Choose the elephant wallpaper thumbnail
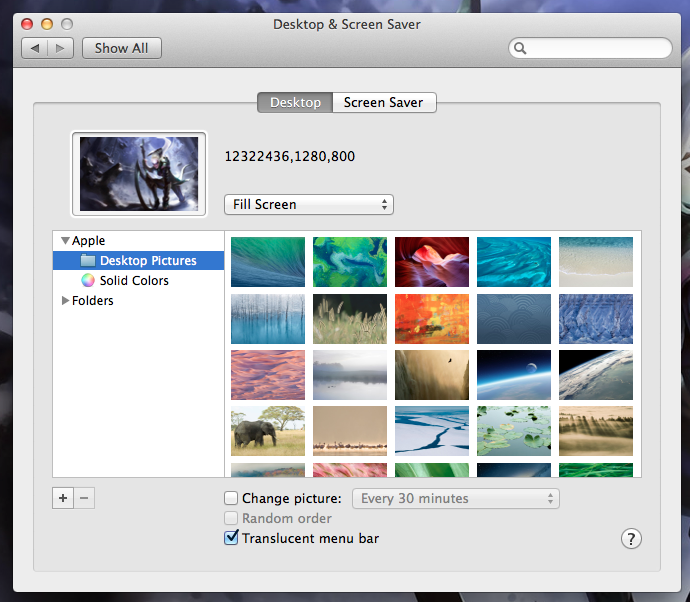Image resolution: width=690 pixels, height=602 pixels. click(x=268, y=431)
